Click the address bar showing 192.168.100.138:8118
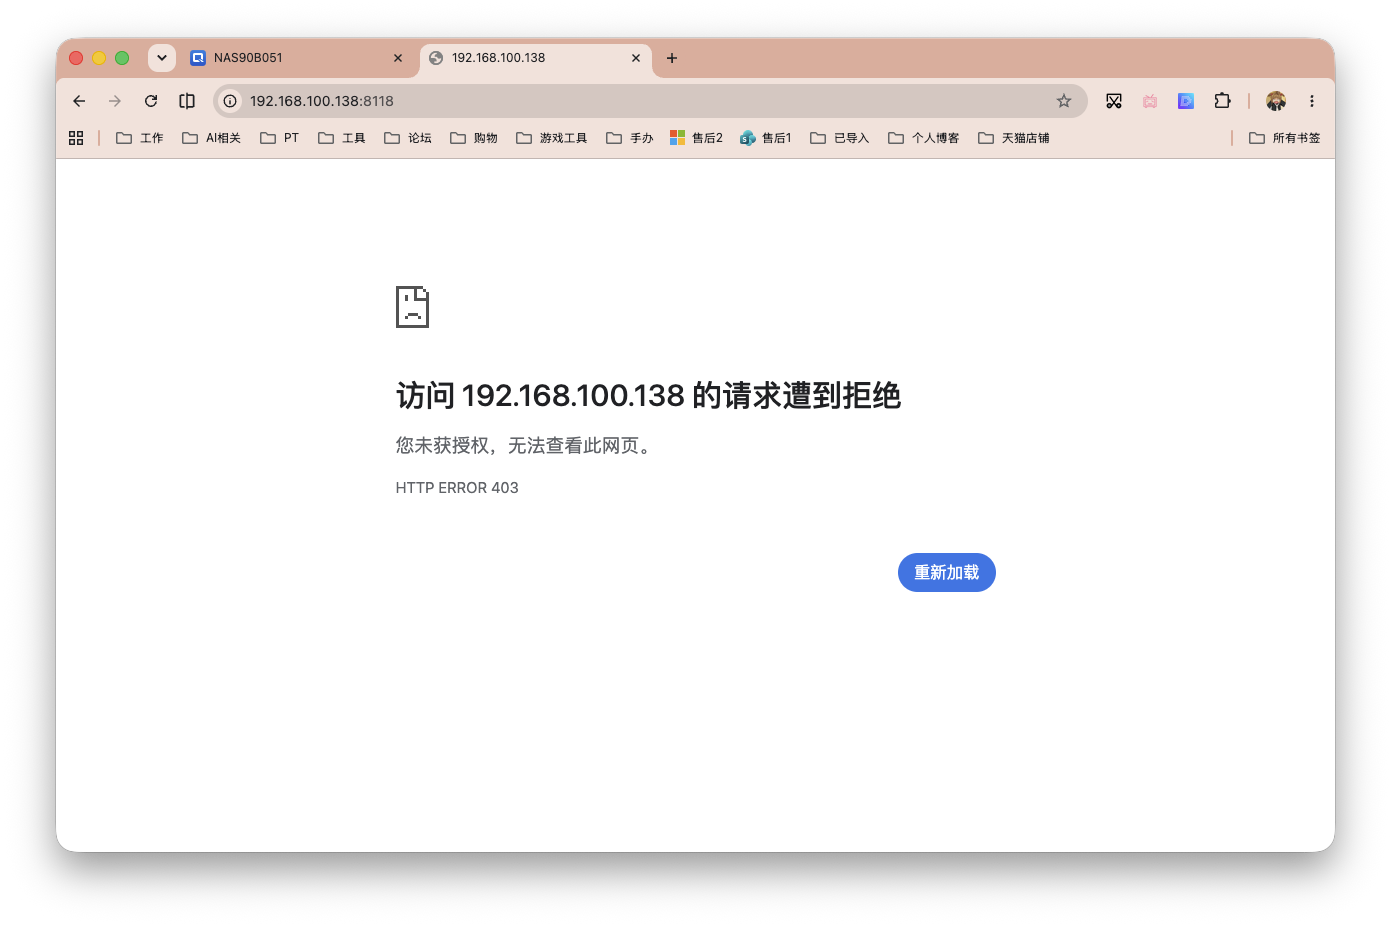 pos(650,101)
